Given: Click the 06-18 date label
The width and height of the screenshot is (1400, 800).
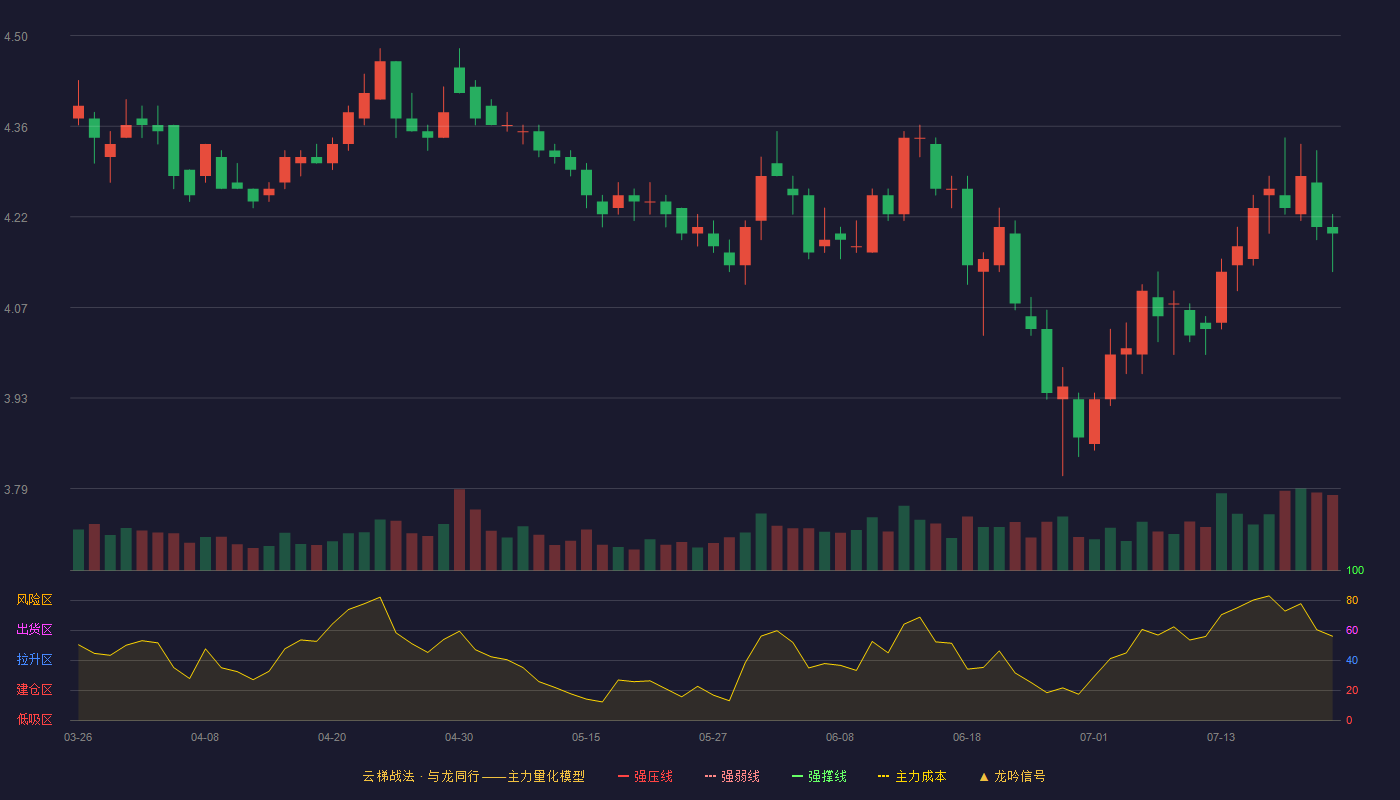Looking at the screenshot, I should pyautogui.click(x=967, y=737).
